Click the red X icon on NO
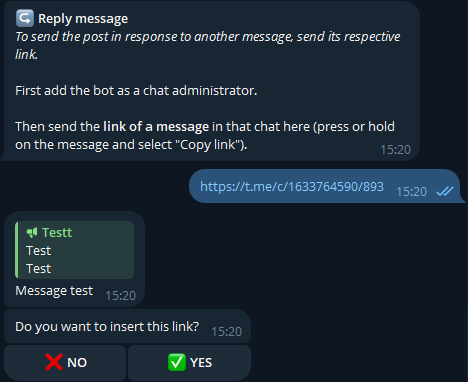The image size is (468, 382). pyautogui.click(x=54, y=362)
